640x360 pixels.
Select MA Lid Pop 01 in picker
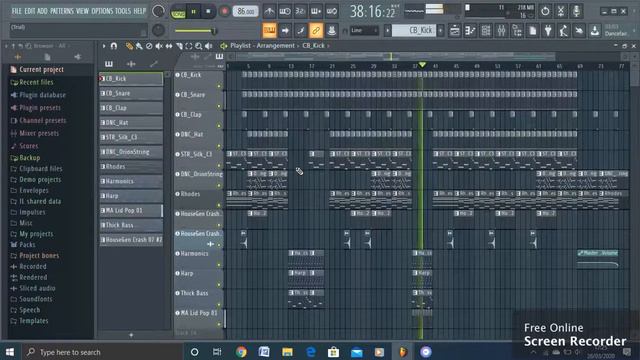(x=131, y=211)
